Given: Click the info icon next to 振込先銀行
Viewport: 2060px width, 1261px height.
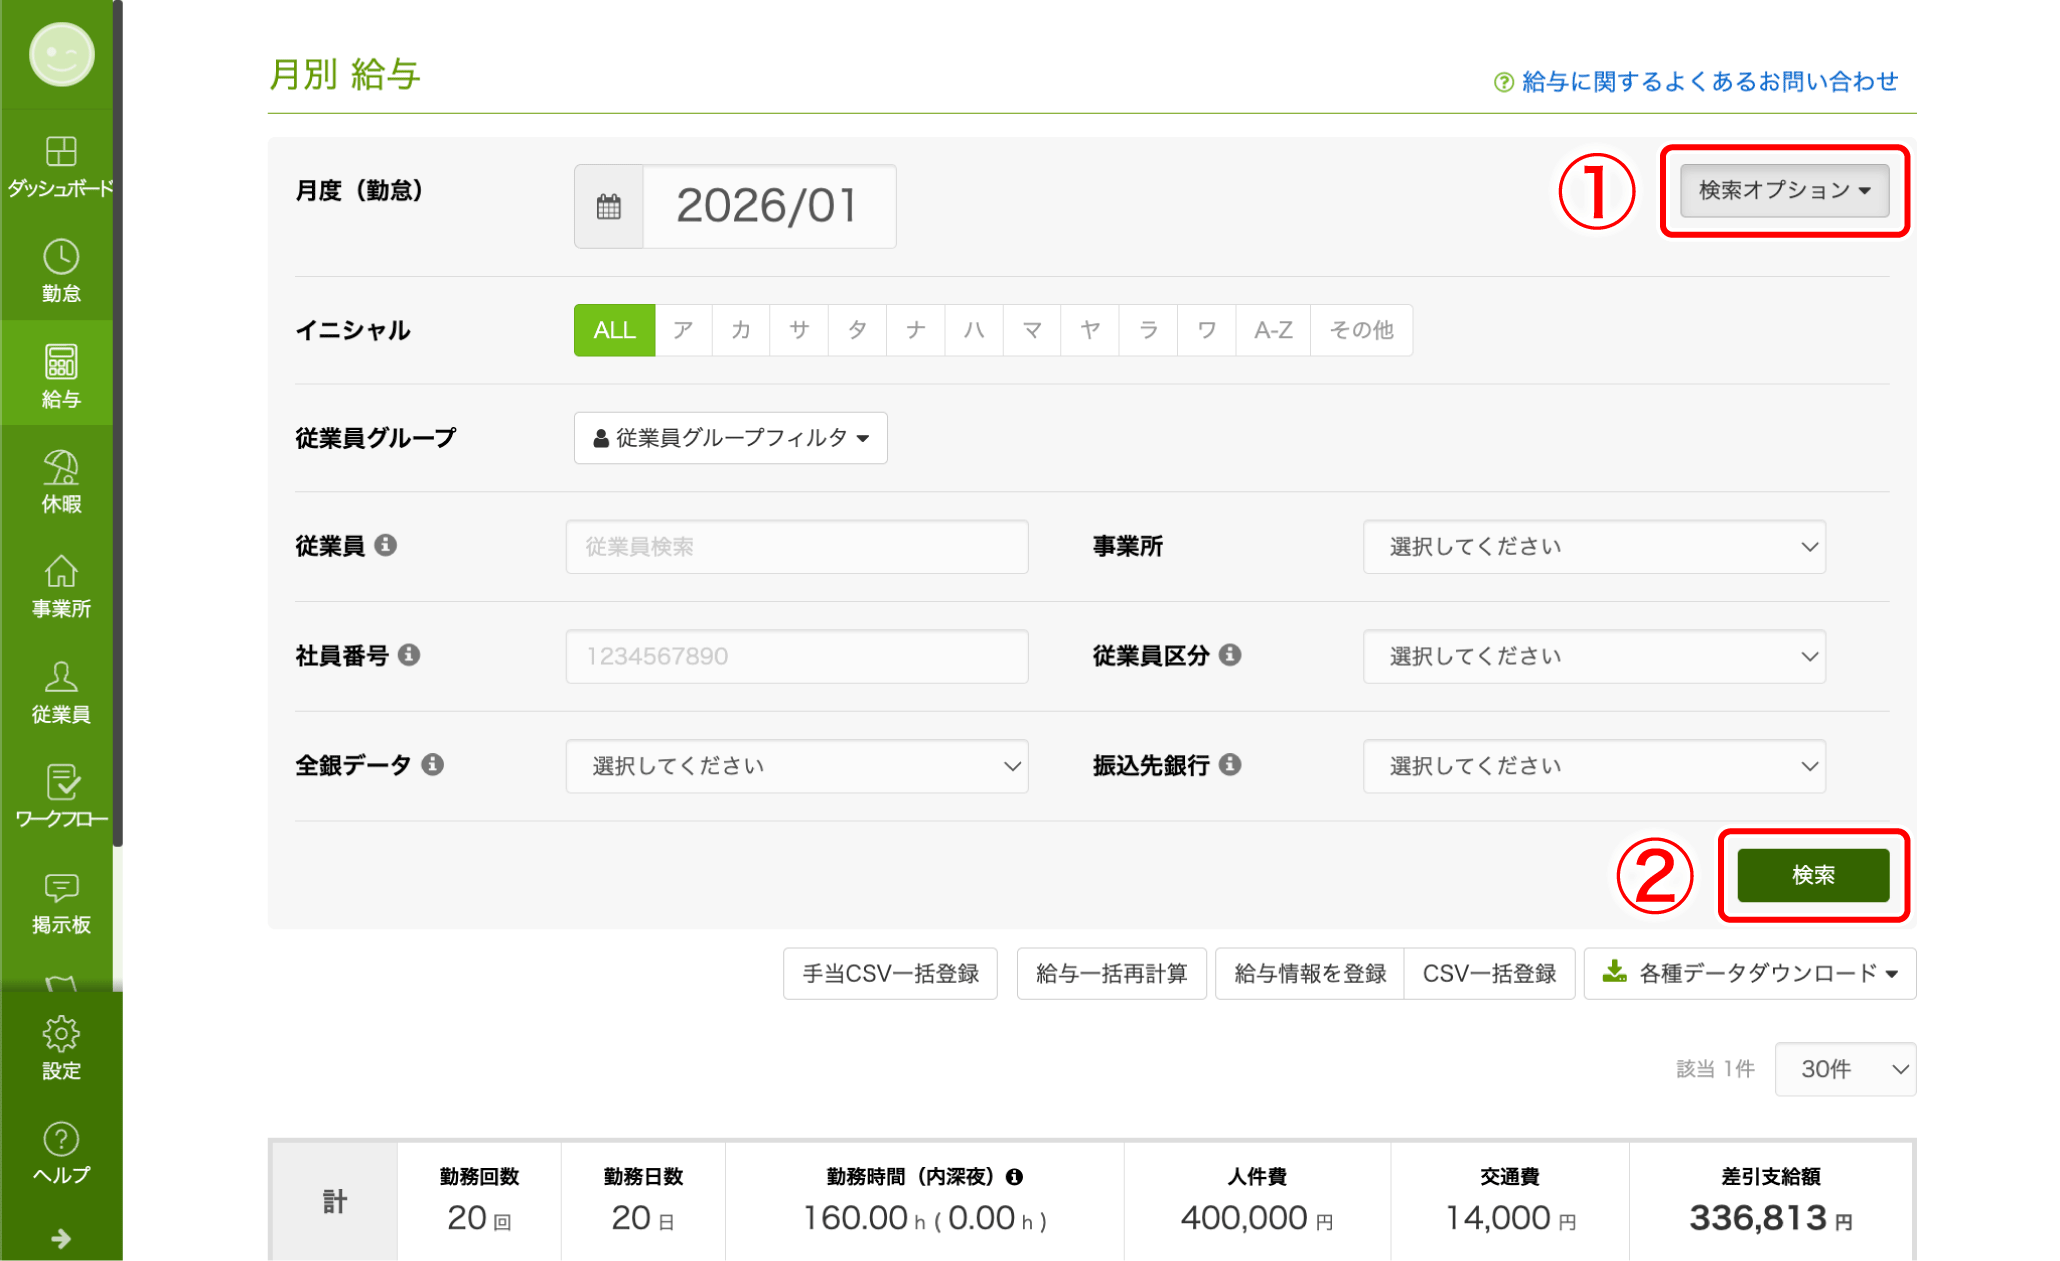Looking at the screenshot, I should pos(1231,765).
